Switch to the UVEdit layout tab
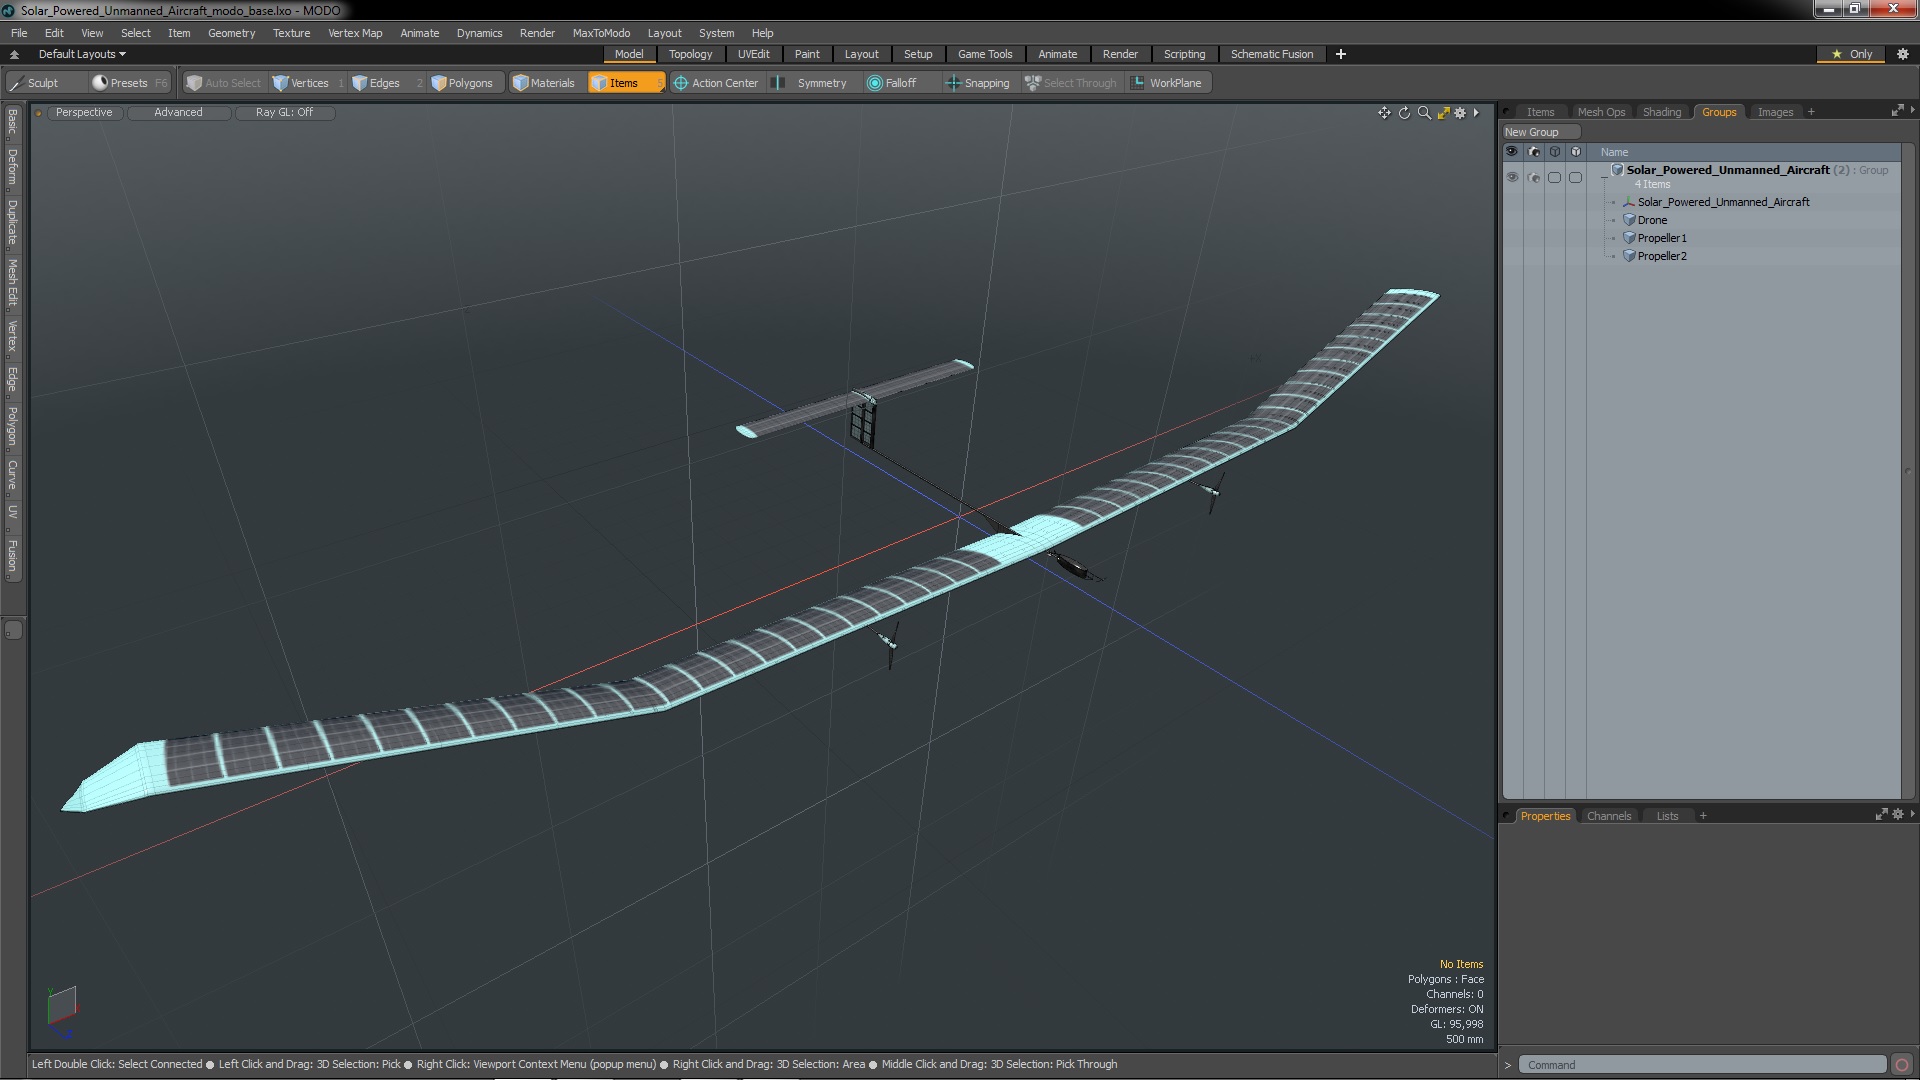The width and height of the screenshot is (1920, 1080). [753, 54]
